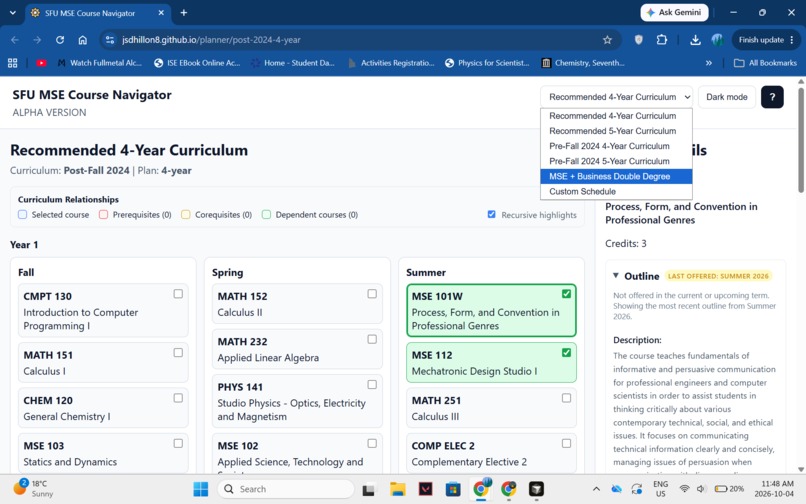The image size is (806, 504).
Task: Click the Windows taskbar Search box
Action: tap(285, 489)
